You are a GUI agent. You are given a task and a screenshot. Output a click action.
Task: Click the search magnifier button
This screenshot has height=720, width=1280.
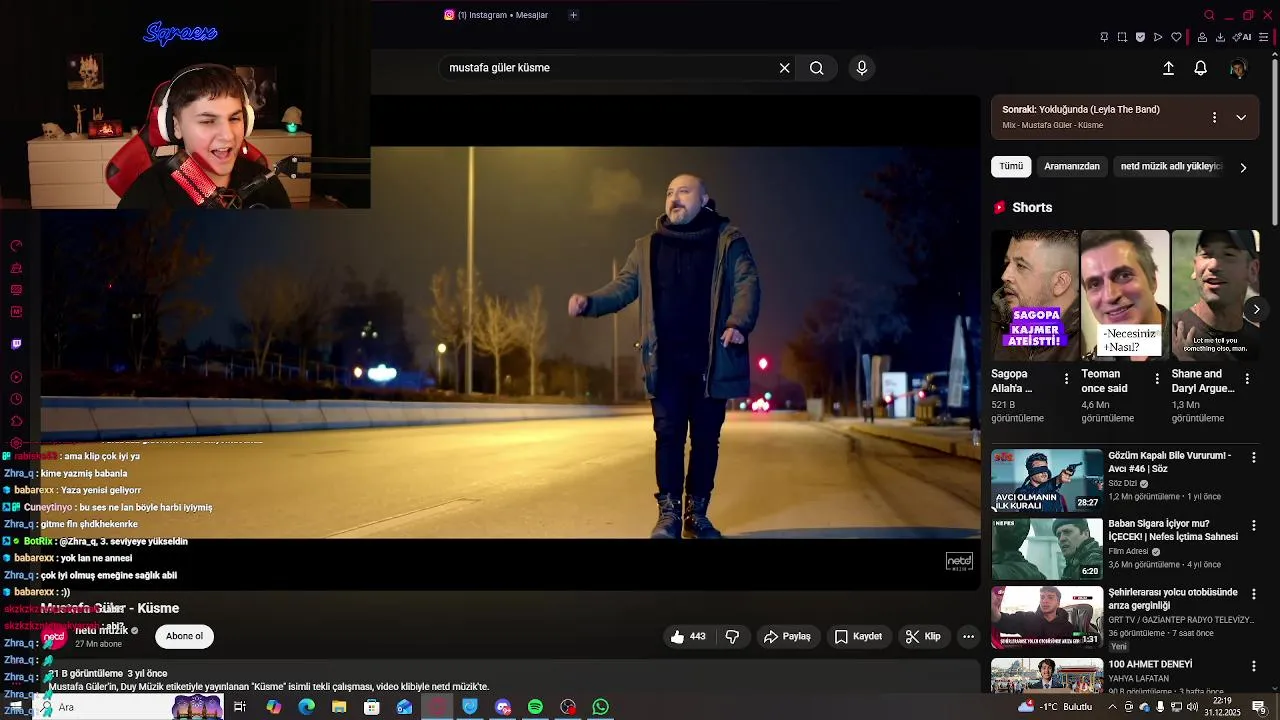click(x=817, y=68)
